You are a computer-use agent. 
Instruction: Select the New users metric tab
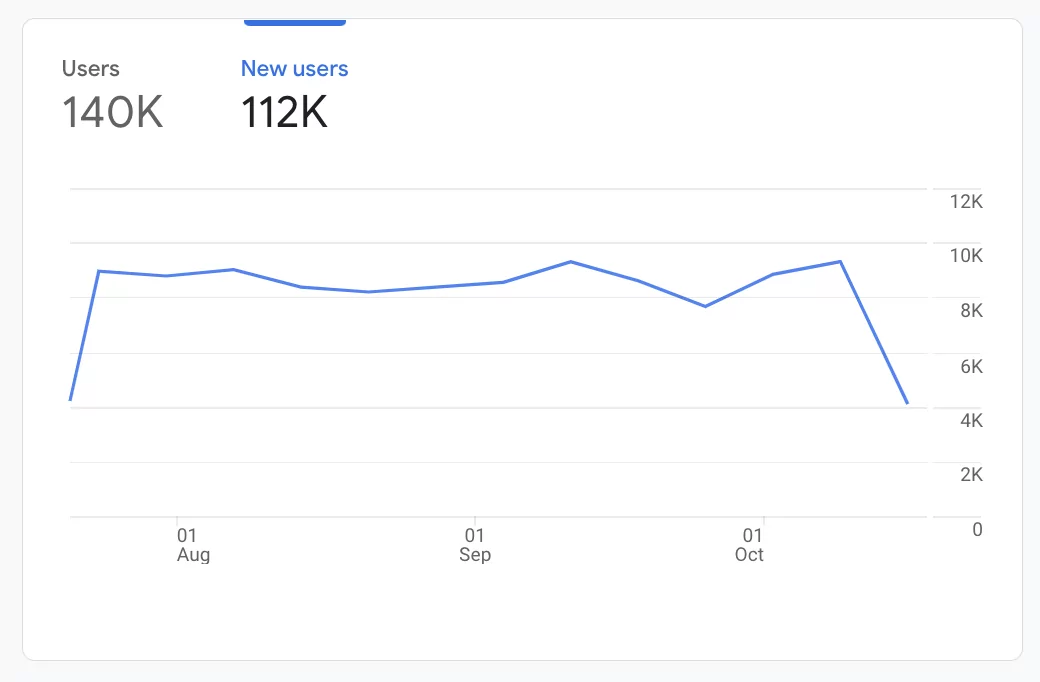point(294,69)
